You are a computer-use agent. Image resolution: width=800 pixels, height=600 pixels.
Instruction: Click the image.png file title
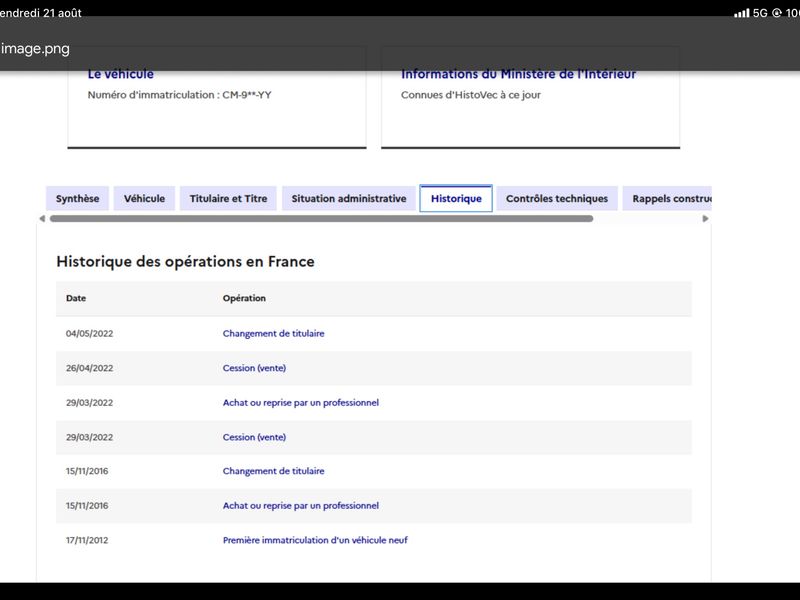tap(35, 49)
